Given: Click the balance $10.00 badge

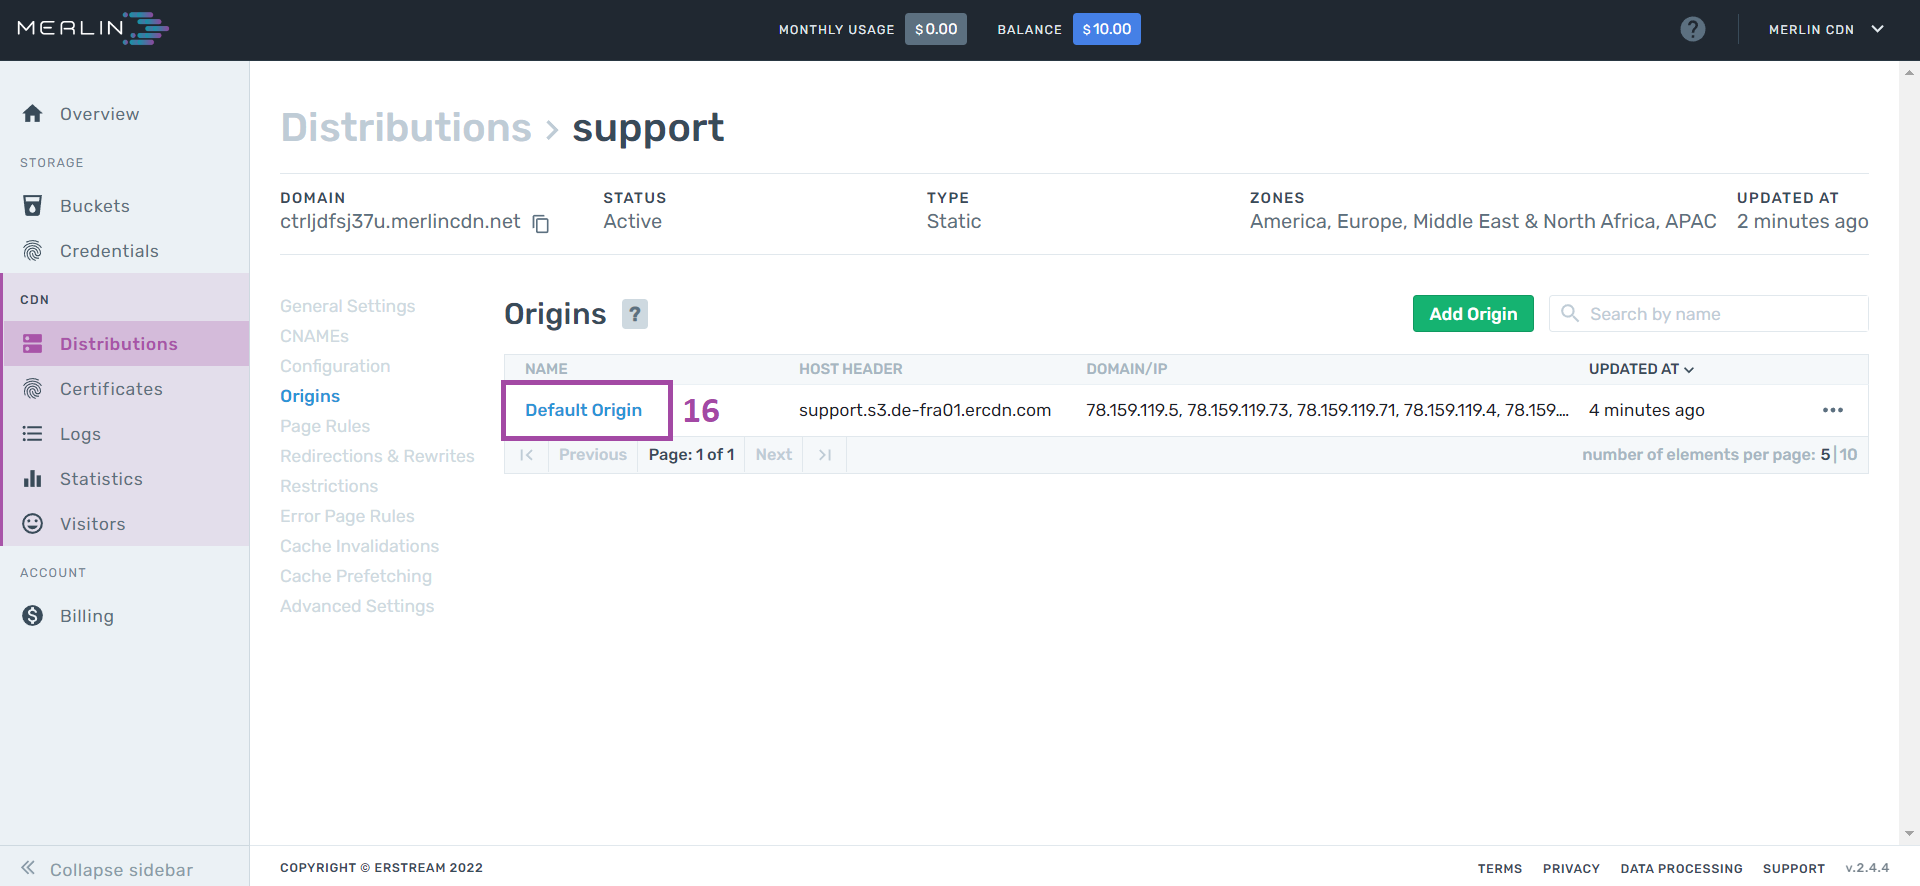Looking at the screenshot, I should 1107,29.
